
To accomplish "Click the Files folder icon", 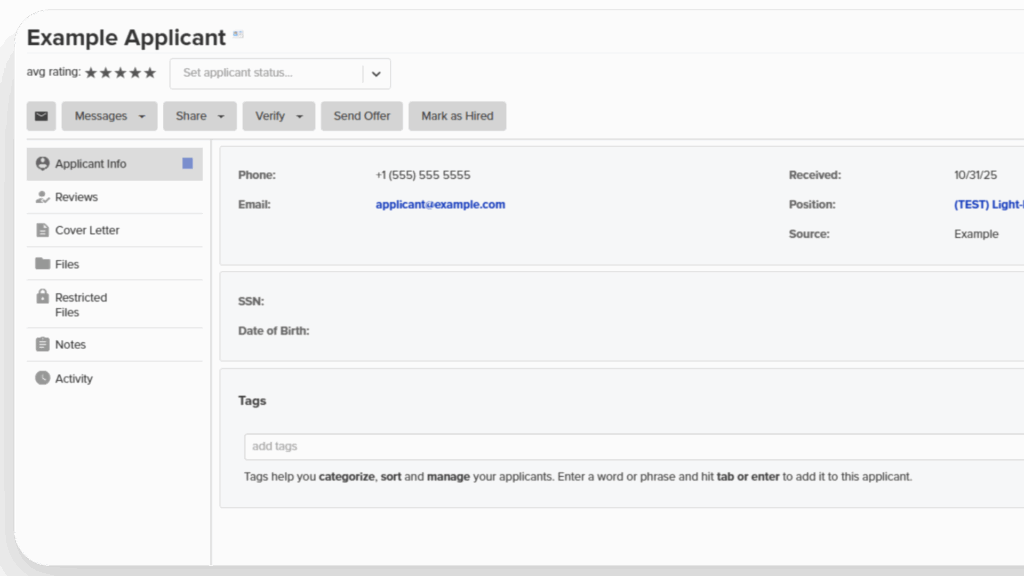I will click(x=42, y=264).
